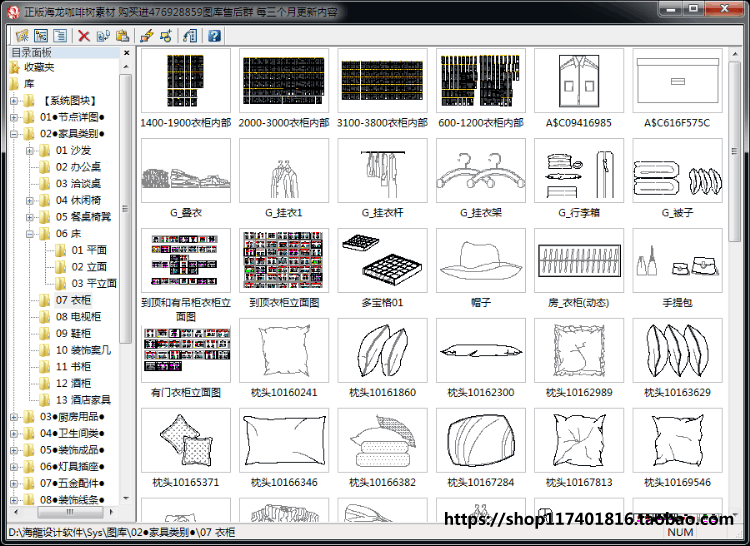
Task: Click the copy documents toolbar icon
Action: [103, 35]
